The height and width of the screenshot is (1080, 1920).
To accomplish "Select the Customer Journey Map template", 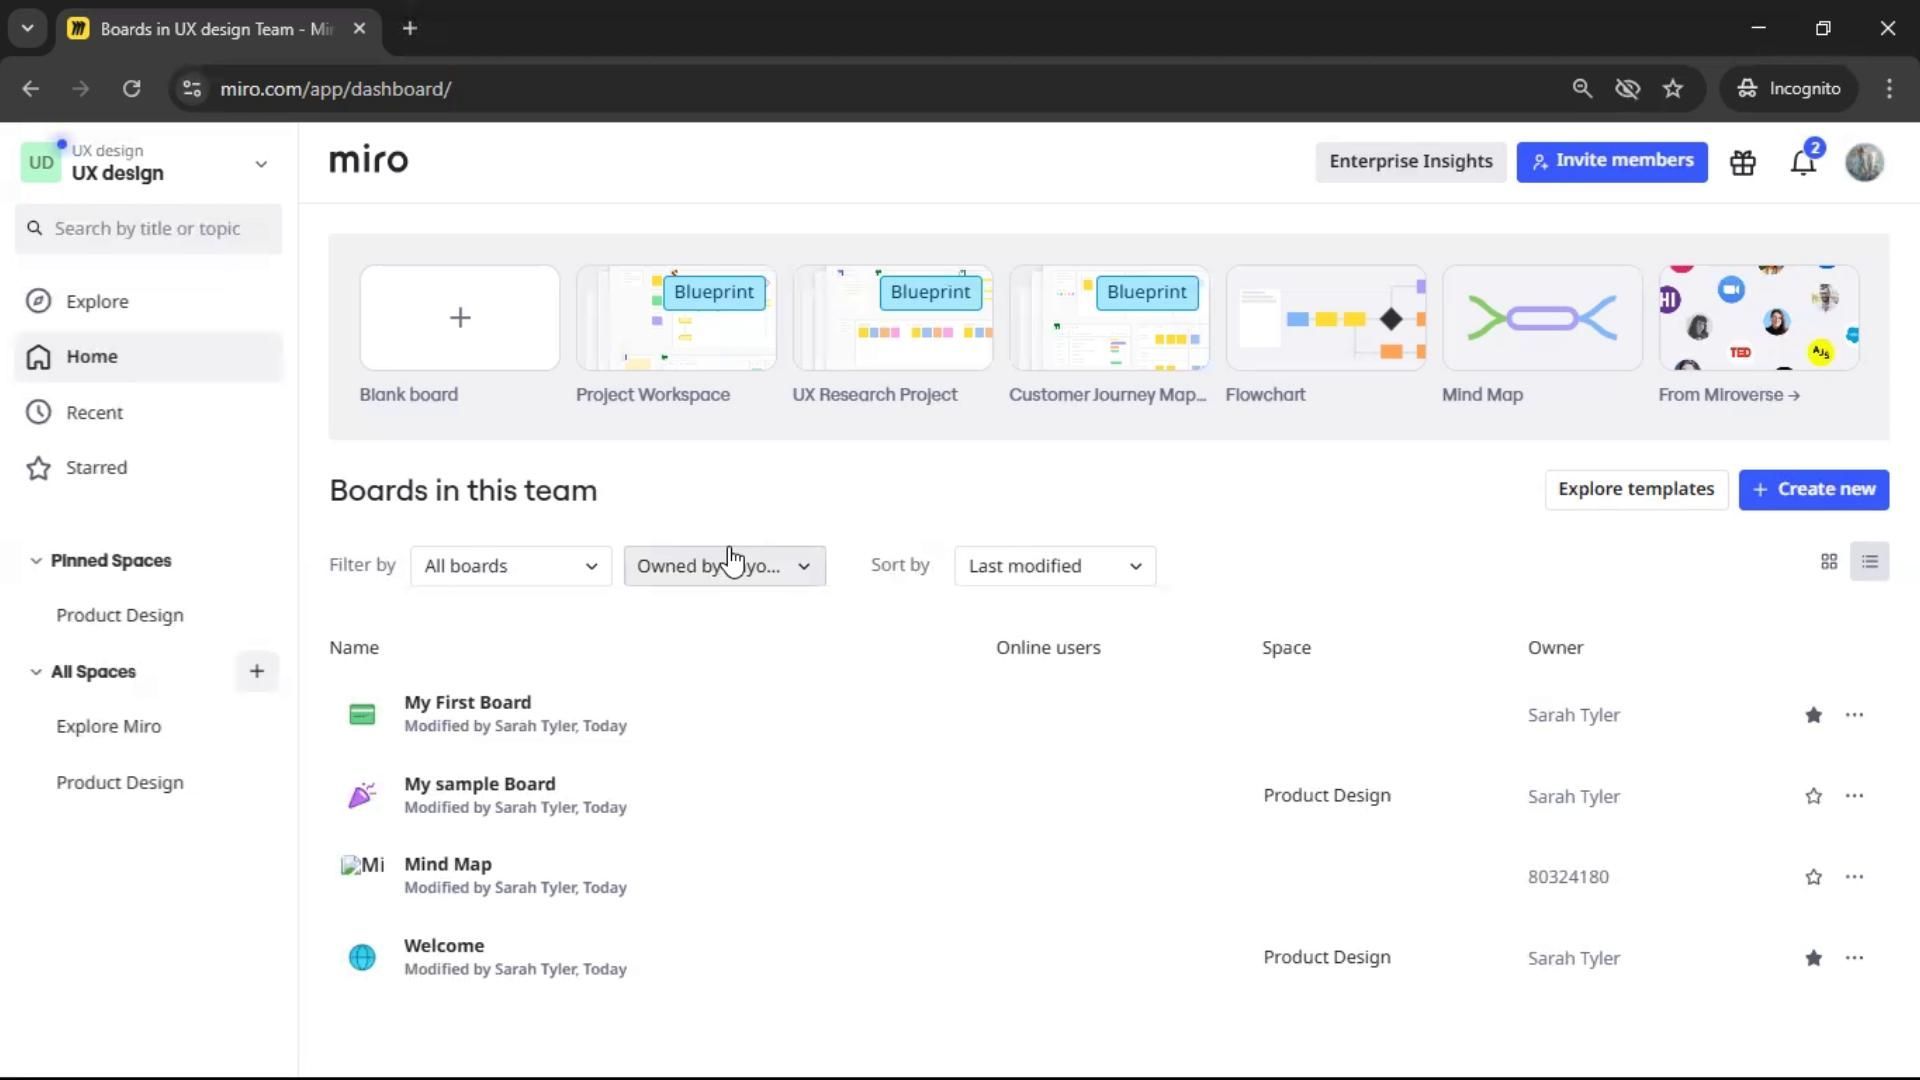I will coord(1109,318).
